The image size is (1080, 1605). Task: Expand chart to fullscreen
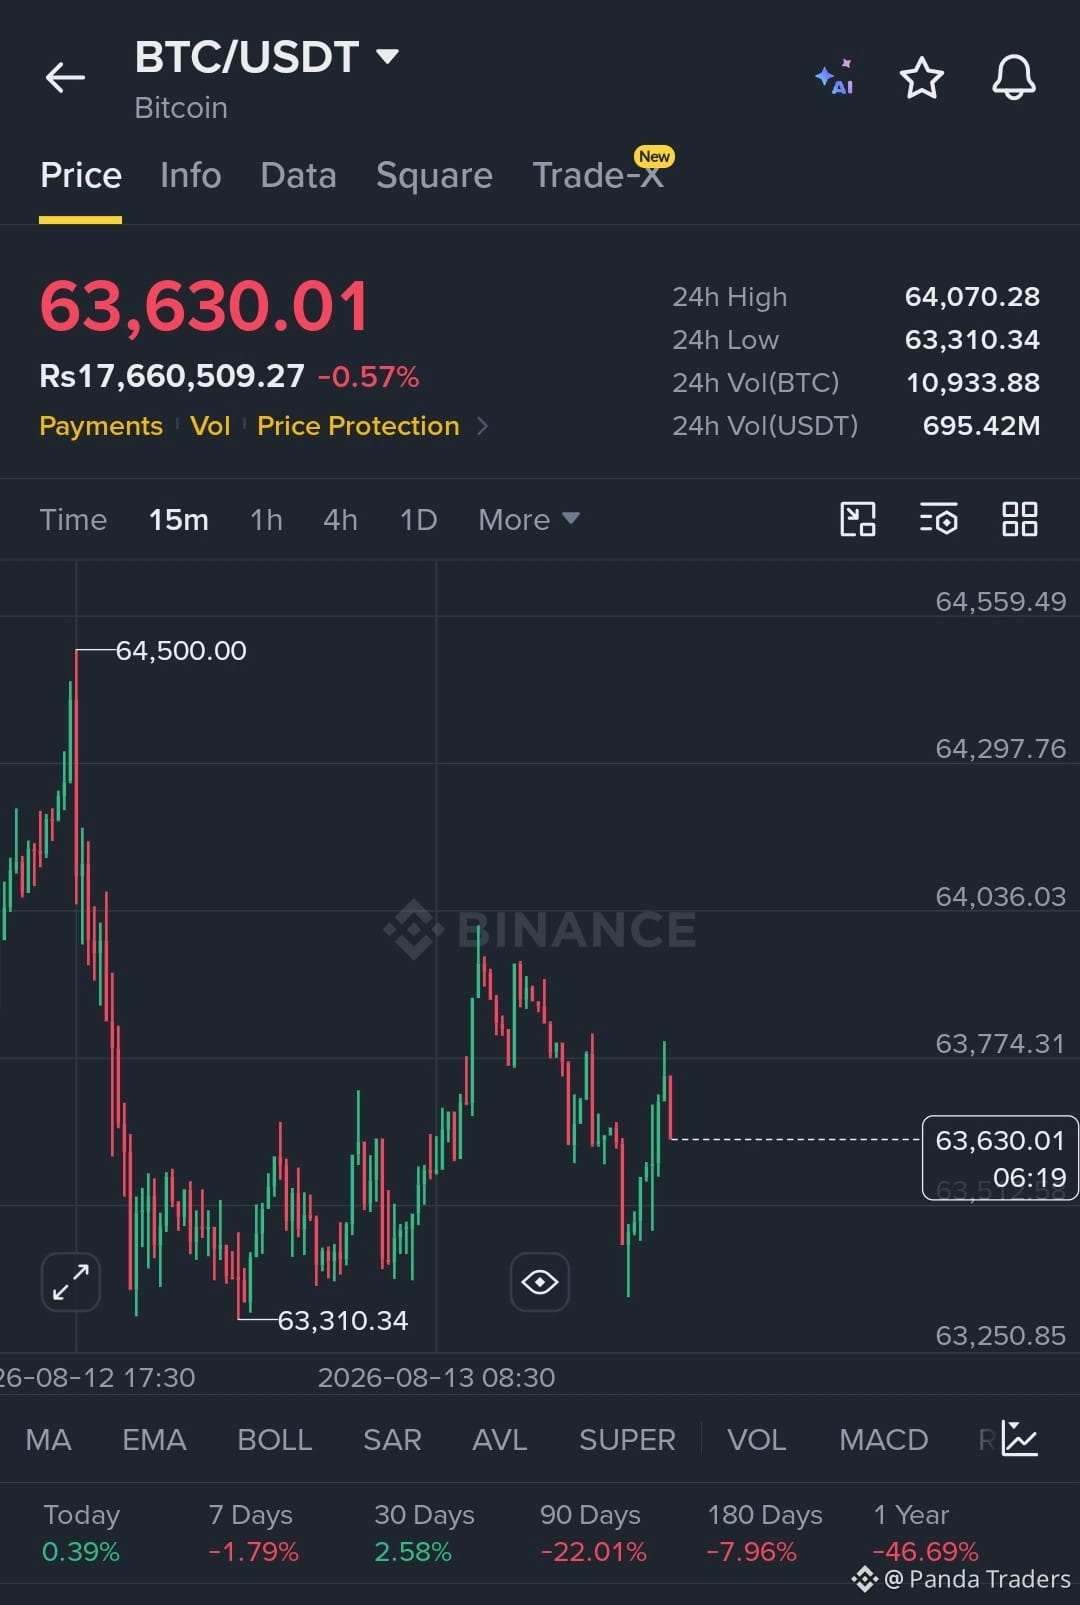(71, 1281)
